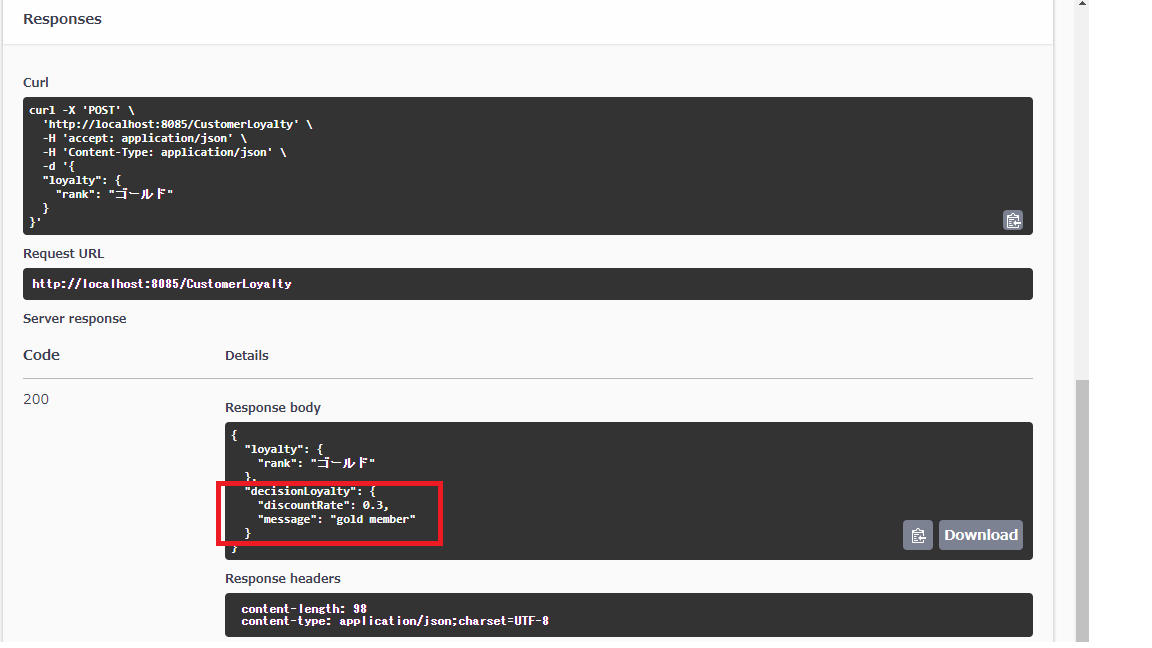Copy the curl command to clipboard
This screenshot has height=648, width=1152.
point(1012,220)
